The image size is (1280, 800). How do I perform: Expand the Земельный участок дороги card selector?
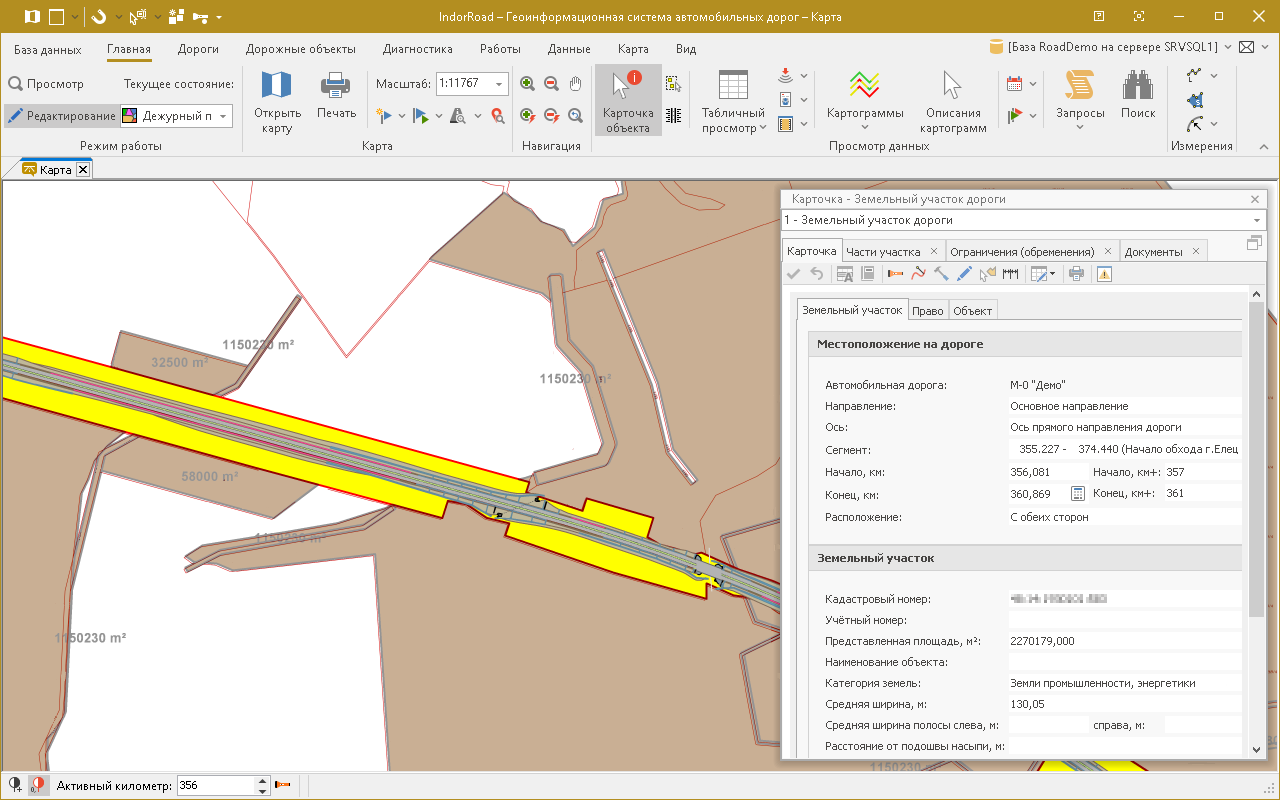(x=1255, y=220)
